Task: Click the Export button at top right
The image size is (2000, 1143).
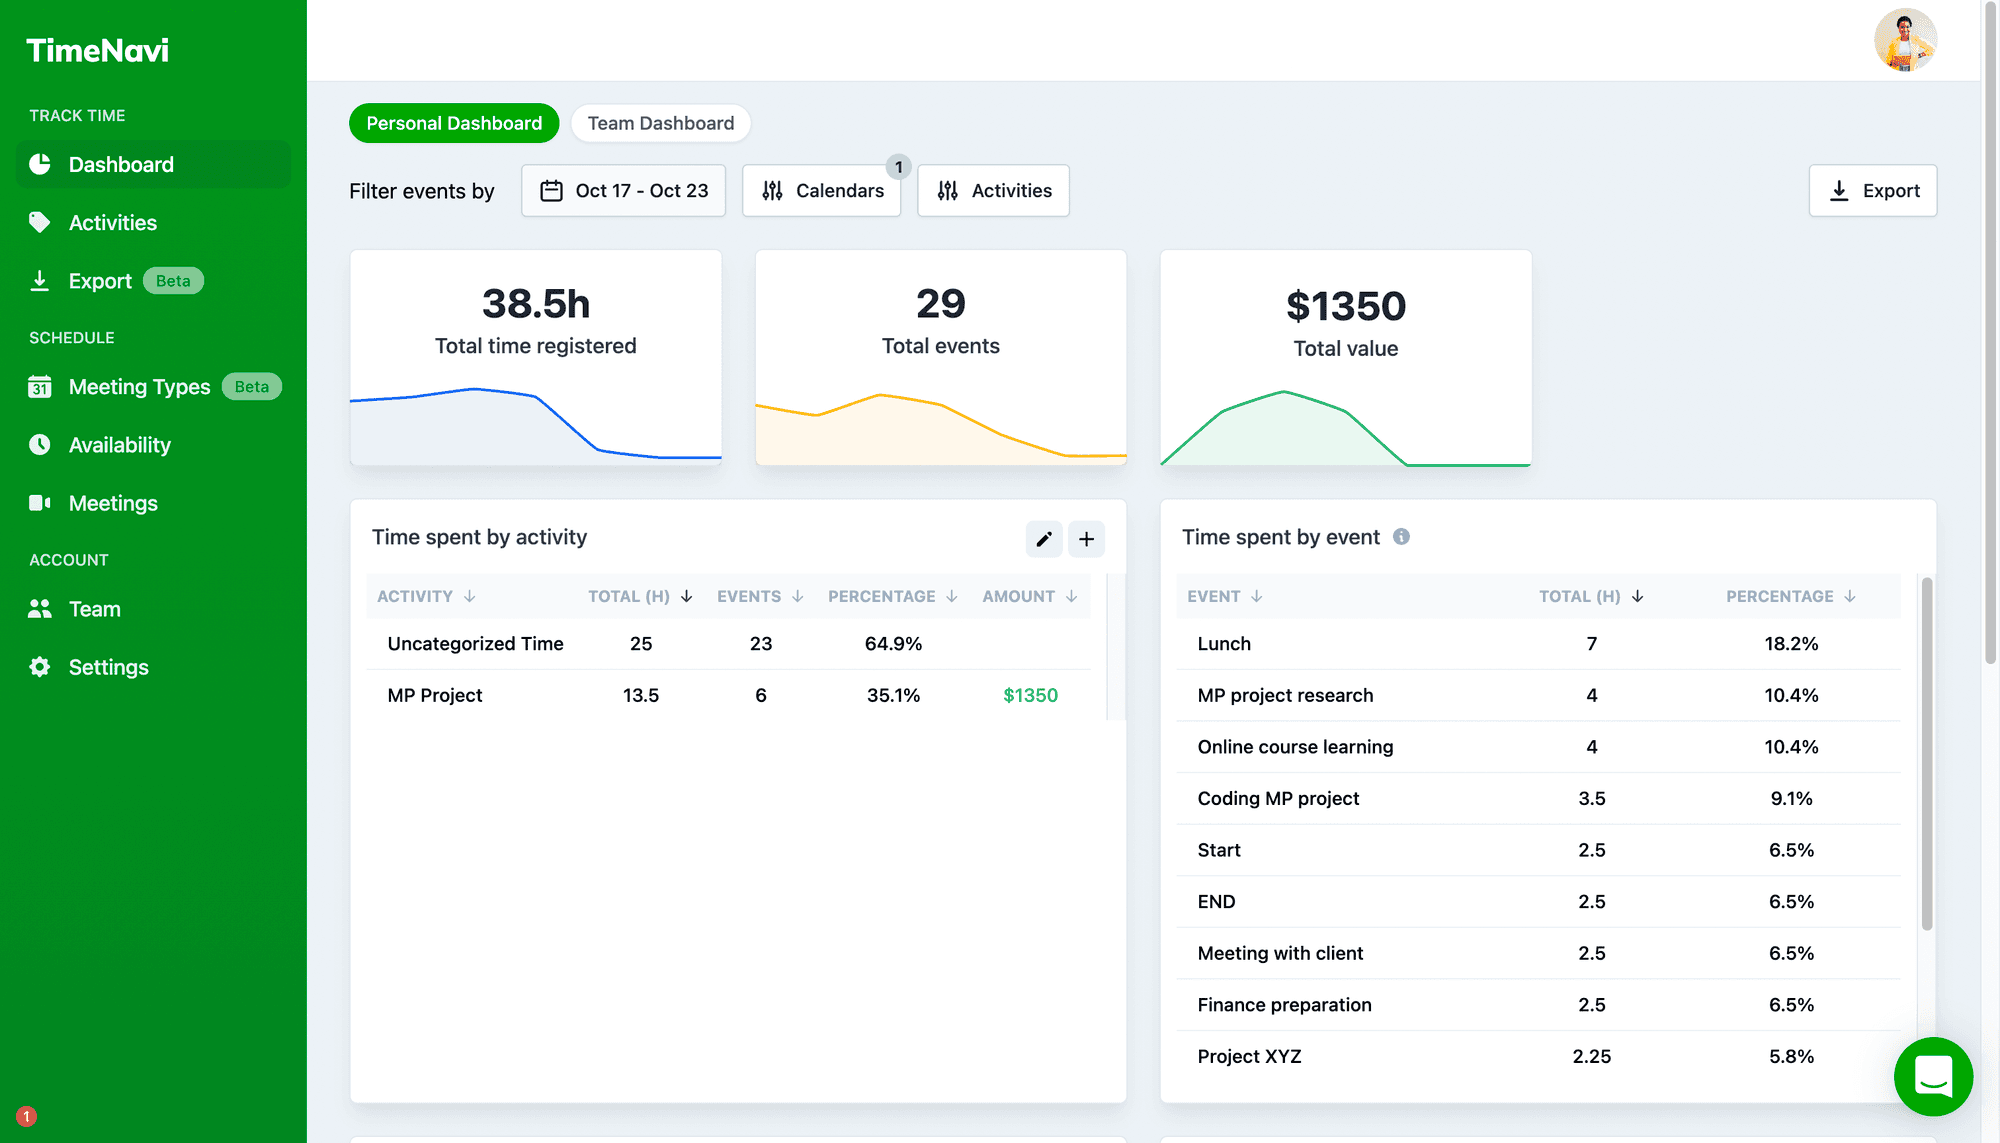Action: pyautogui.click(x=1873, y=190)
